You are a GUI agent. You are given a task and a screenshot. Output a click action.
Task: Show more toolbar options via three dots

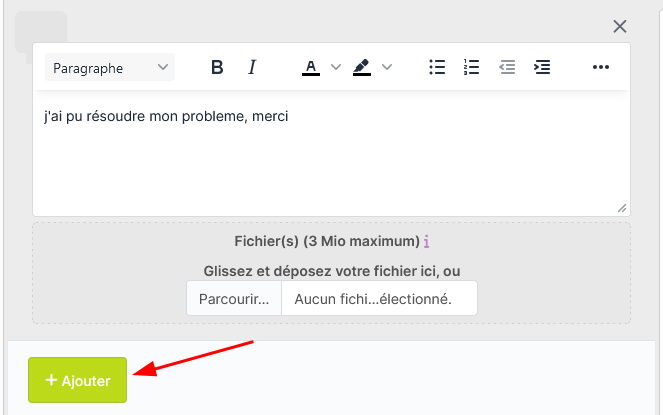(x=601, y=67)
